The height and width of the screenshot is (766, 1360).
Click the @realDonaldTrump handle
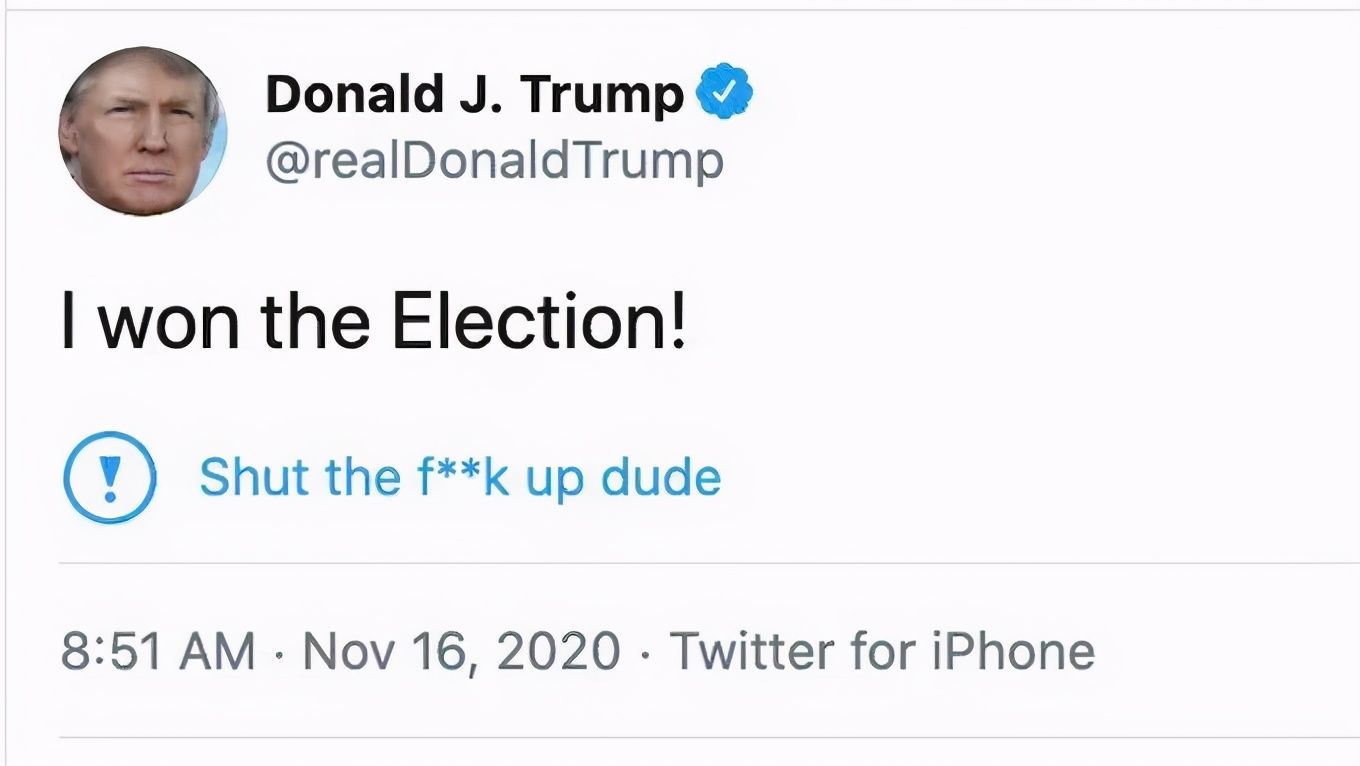(494, 161)
